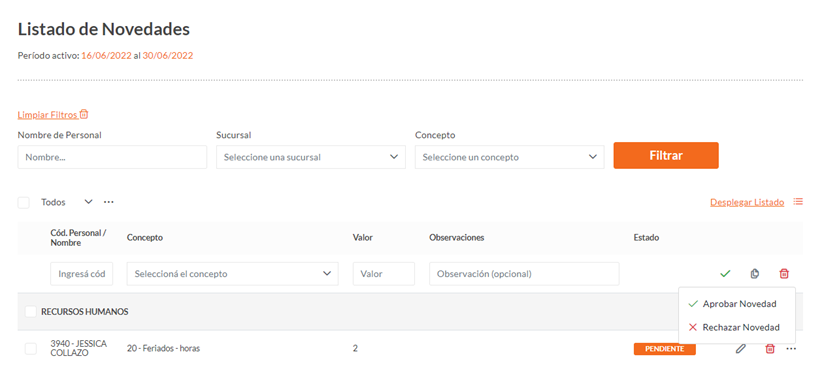839x365 pixels.
Task: Choose Aprobar Novedad from the popup menu
Action: tap(737, 303)
